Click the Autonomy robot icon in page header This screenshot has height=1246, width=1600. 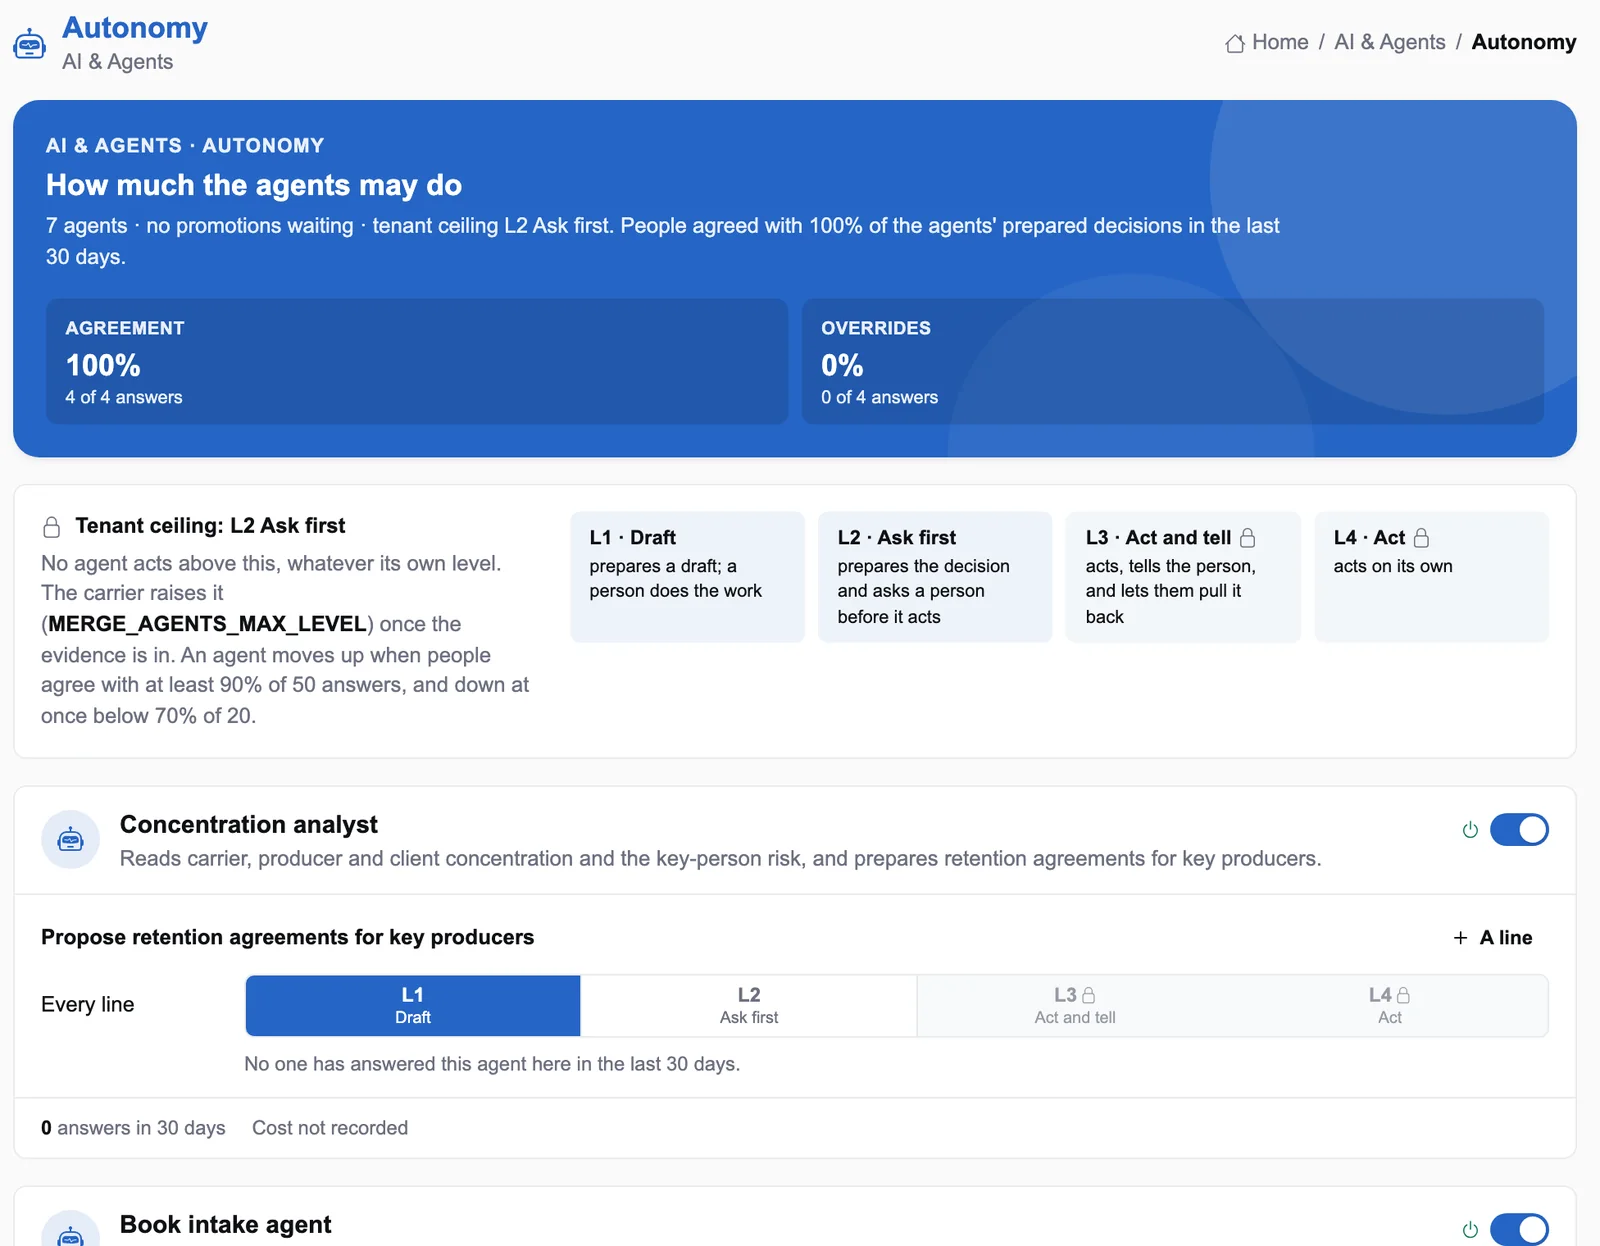click(x=29, y=44)
